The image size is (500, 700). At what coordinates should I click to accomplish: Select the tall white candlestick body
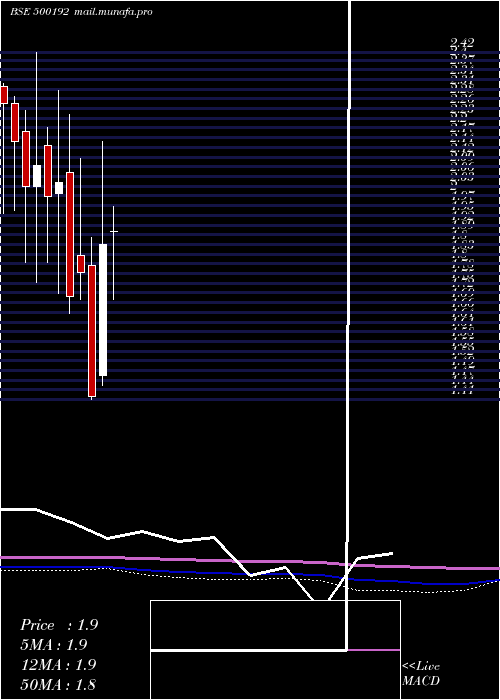(x=103, y=309)
